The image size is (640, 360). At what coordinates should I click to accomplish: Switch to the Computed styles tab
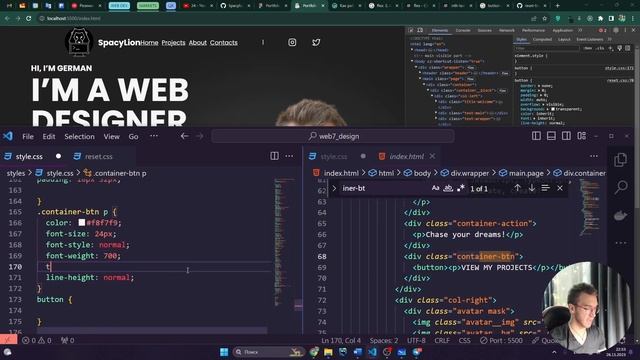542,39
